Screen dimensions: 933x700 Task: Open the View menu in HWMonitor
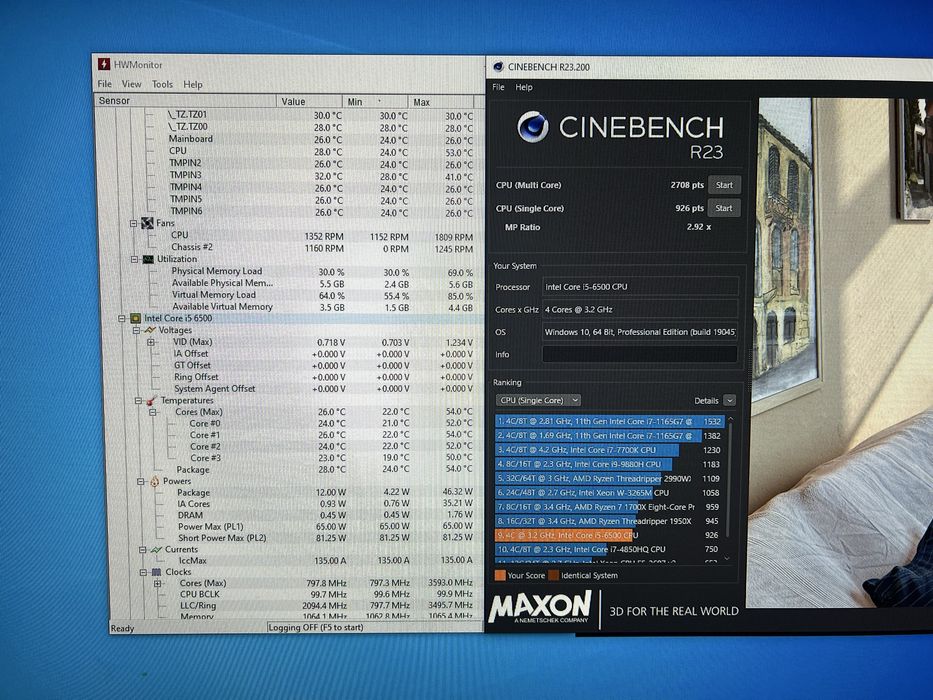(x=132, y=84)
